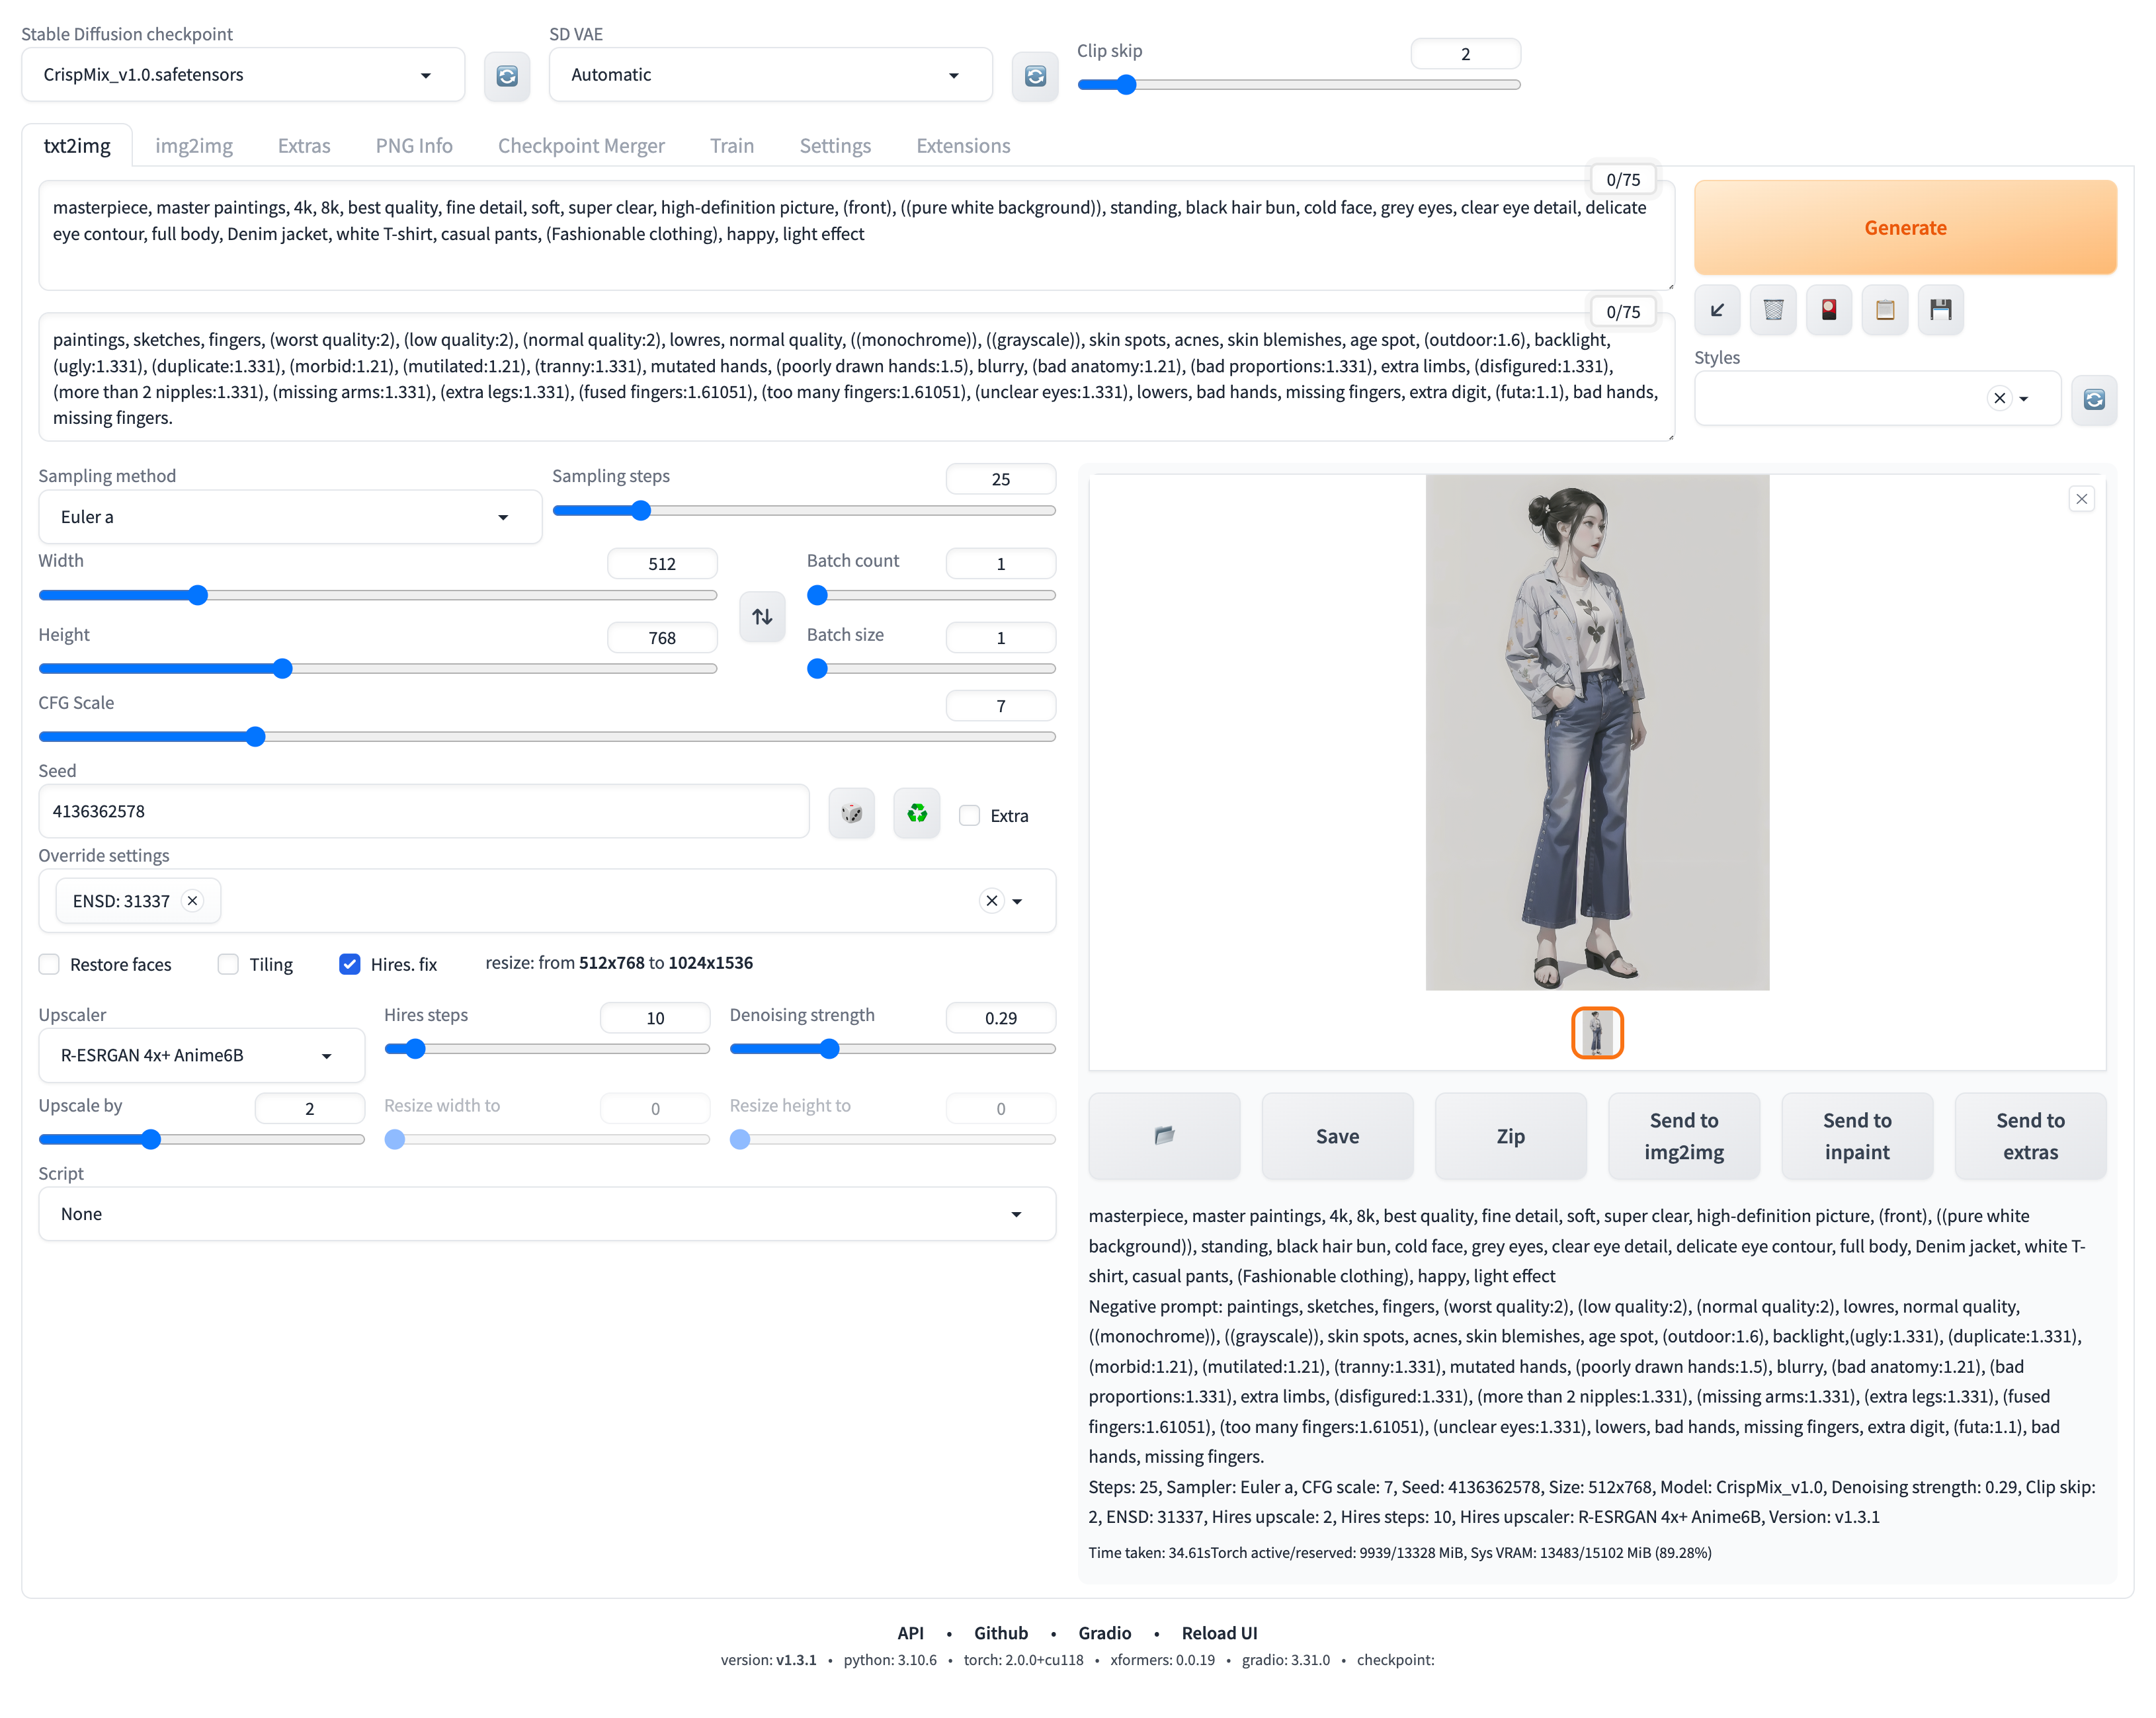Switch to the img2img tab
The height and width of the screenshot is (1718, 2156).
(x=193, y=146)
